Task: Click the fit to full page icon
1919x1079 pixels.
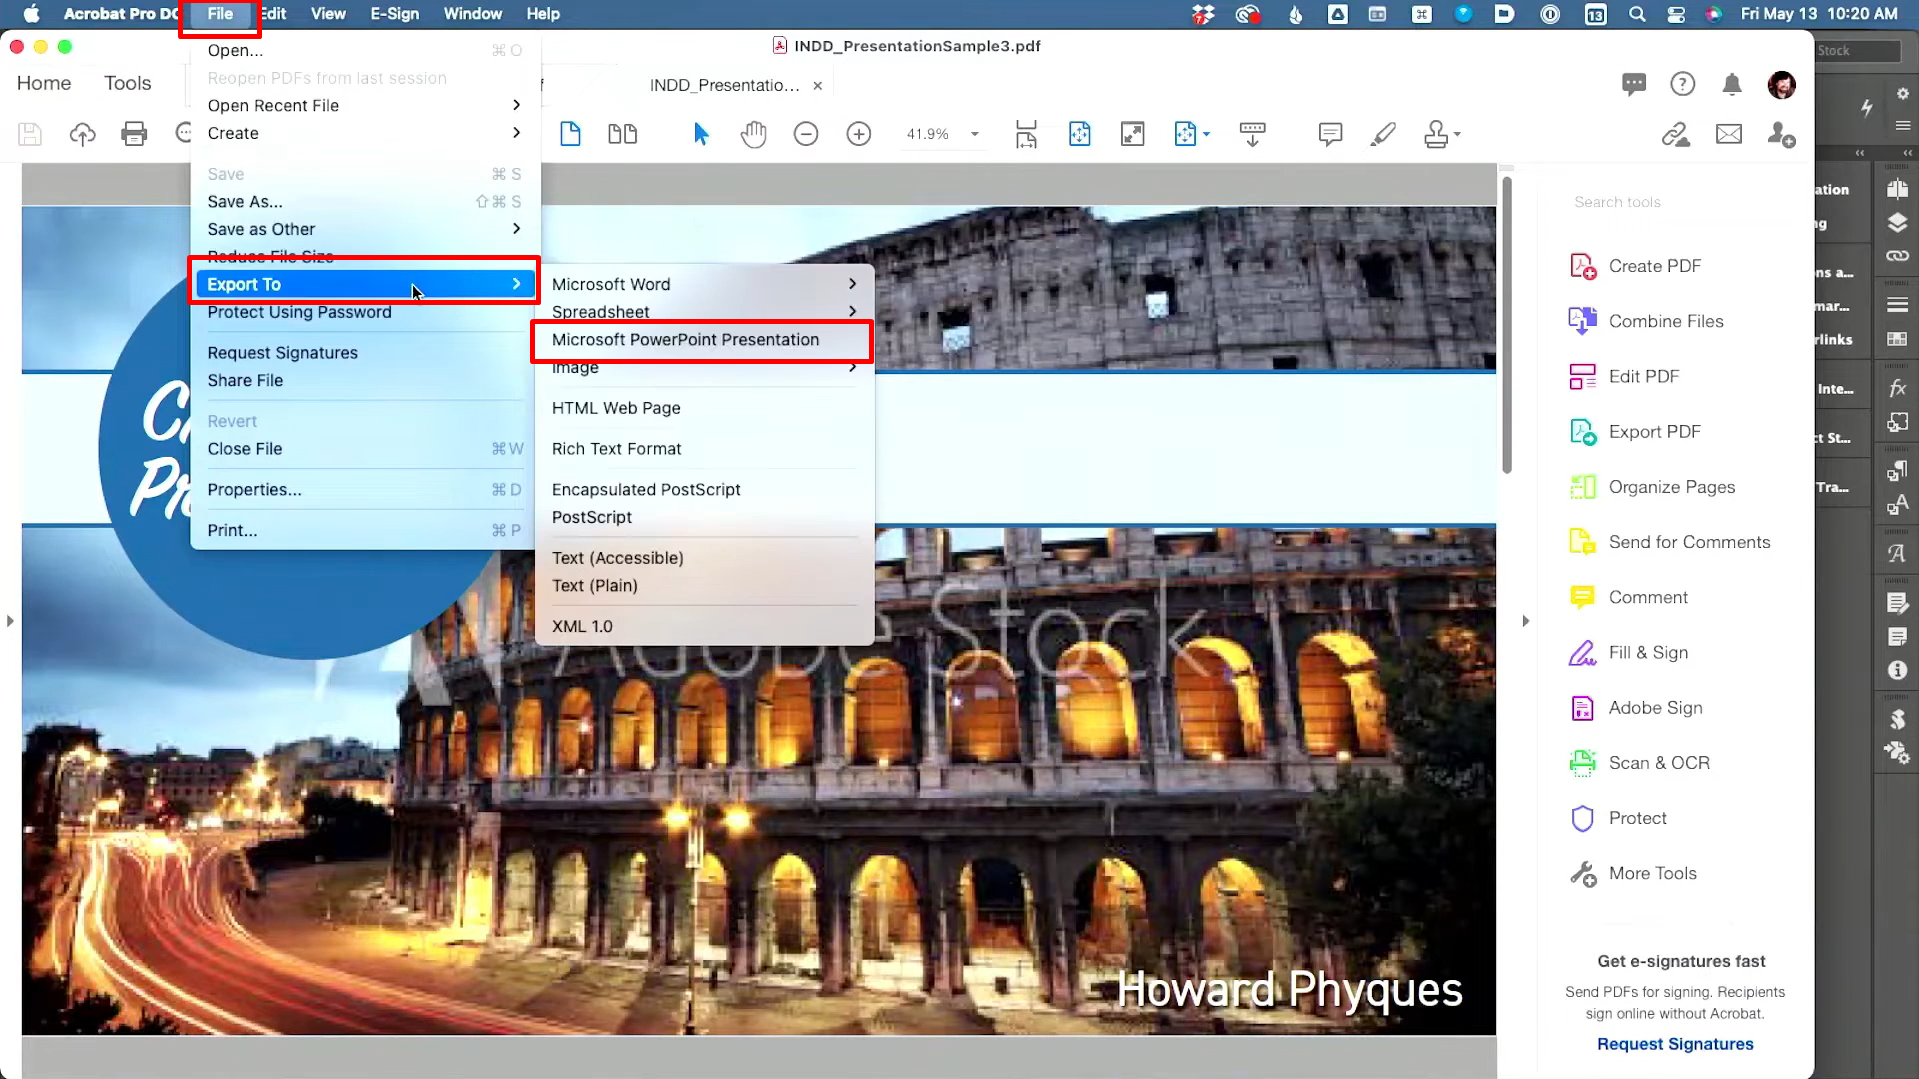Action: click(x=1079, y=134)
